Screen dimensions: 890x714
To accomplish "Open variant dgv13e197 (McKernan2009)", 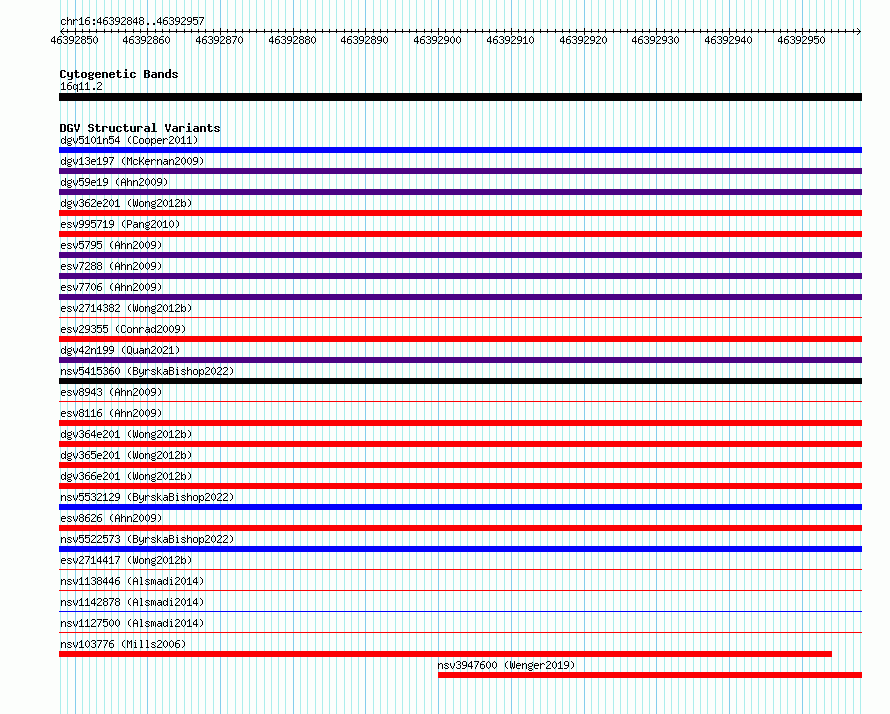I will 132,161.
